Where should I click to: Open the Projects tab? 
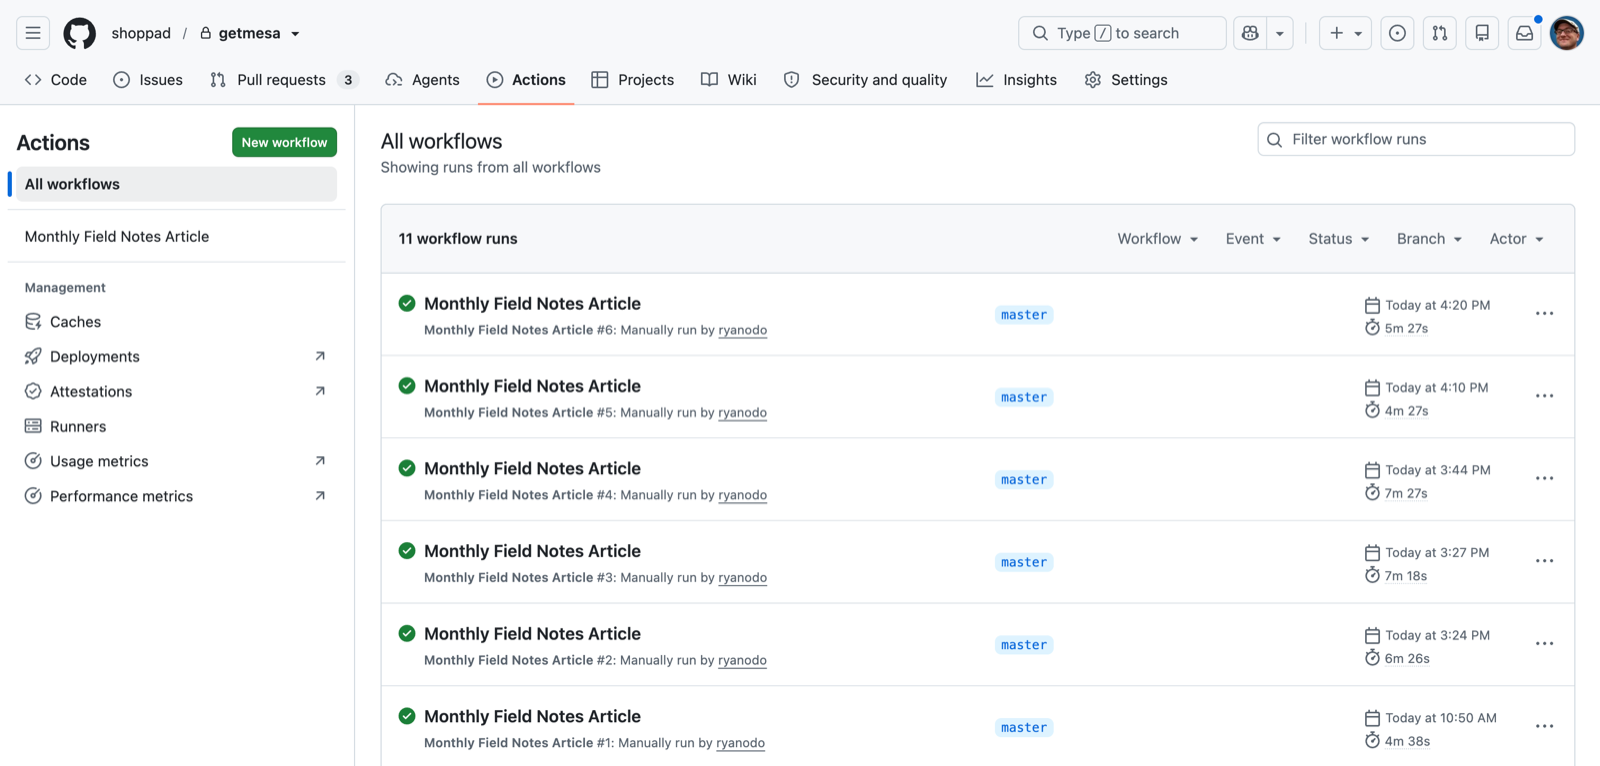pos(633,80)
